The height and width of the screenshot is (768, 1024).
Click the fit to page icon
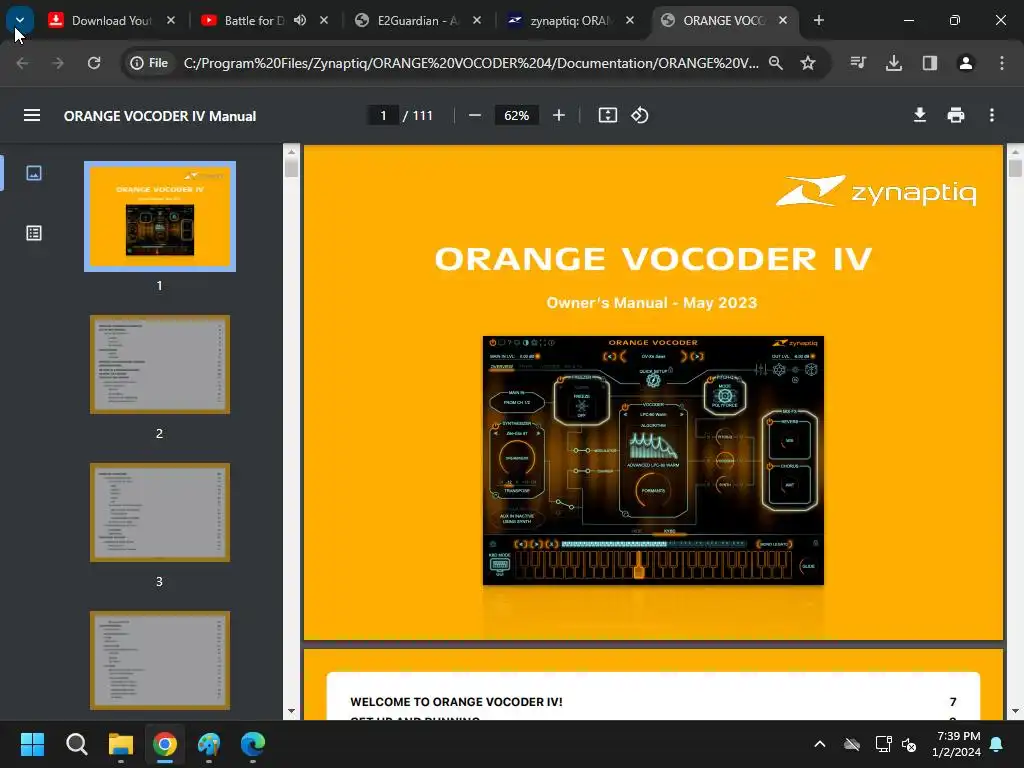pos(608,116)
